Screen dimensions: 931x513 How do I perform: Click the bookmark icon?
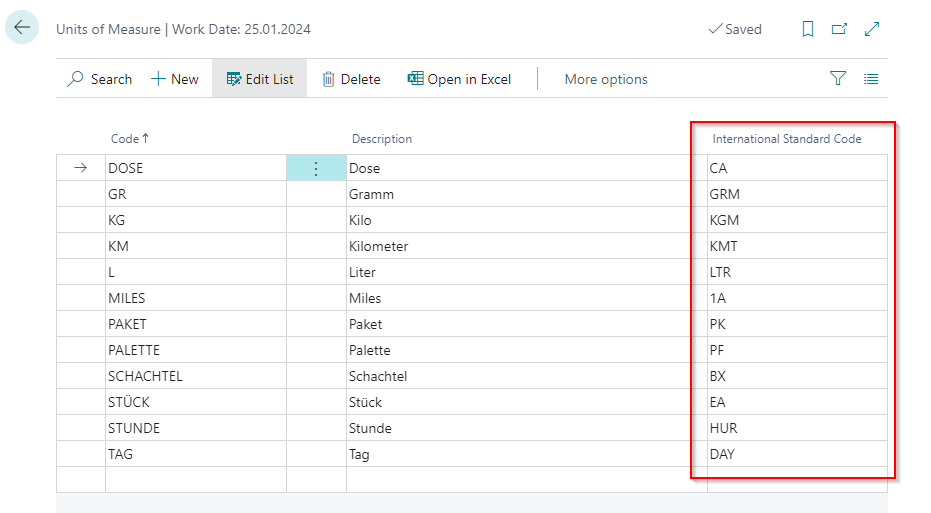pyautogui.click(x=808, y=29)
